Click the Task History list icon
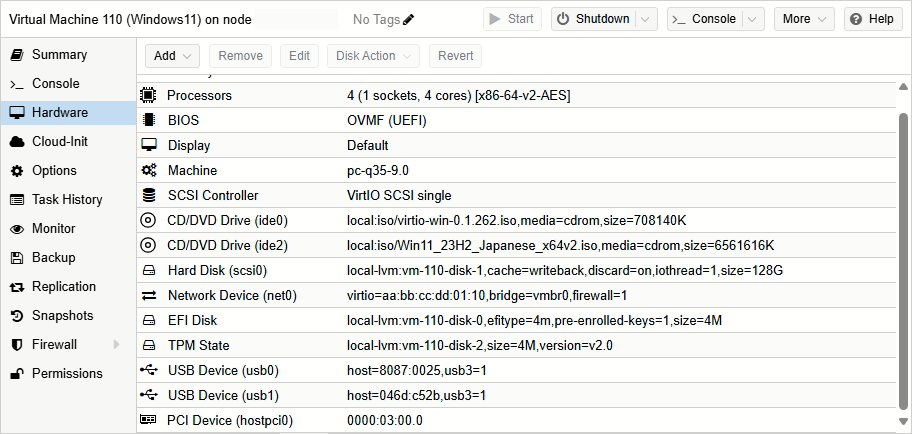This screenshot has height=434, width=912. tap(17, 200)
